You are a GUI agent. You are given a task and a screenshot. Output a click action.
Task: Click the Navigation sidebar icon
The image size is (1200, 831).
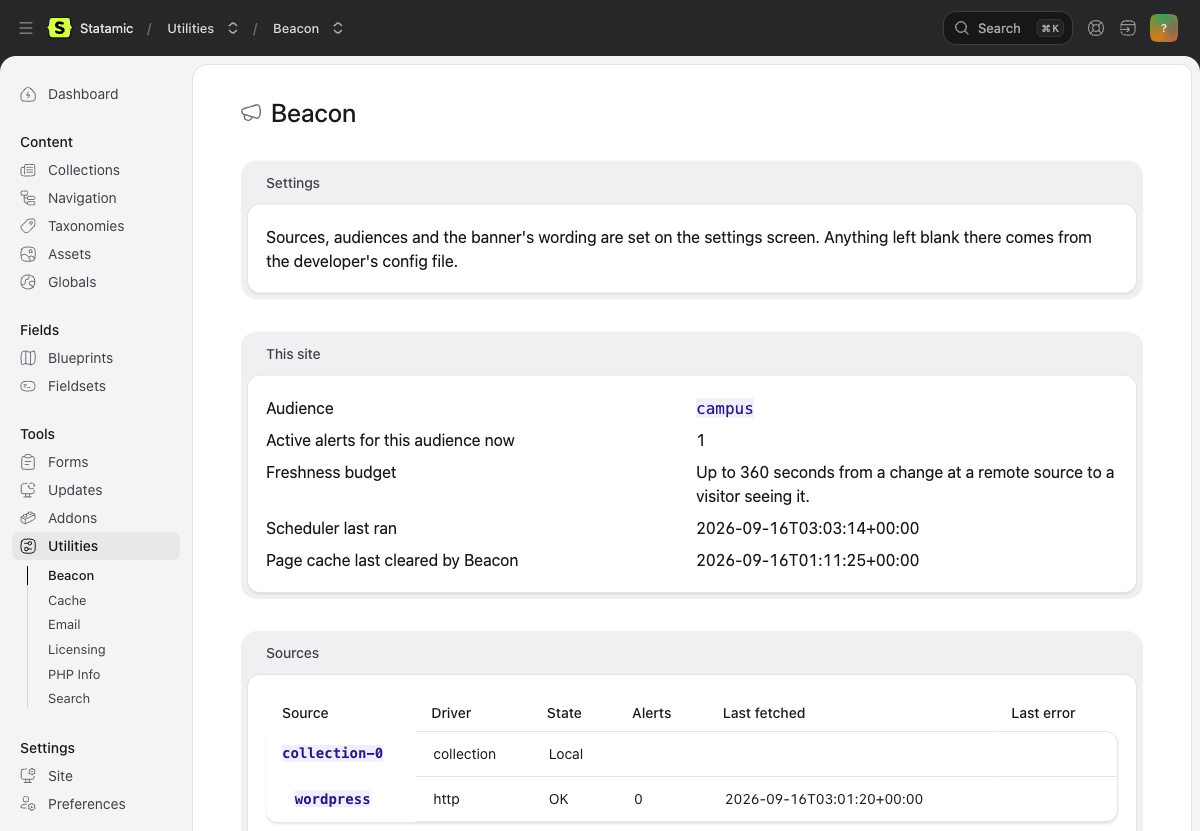[28, 198]
